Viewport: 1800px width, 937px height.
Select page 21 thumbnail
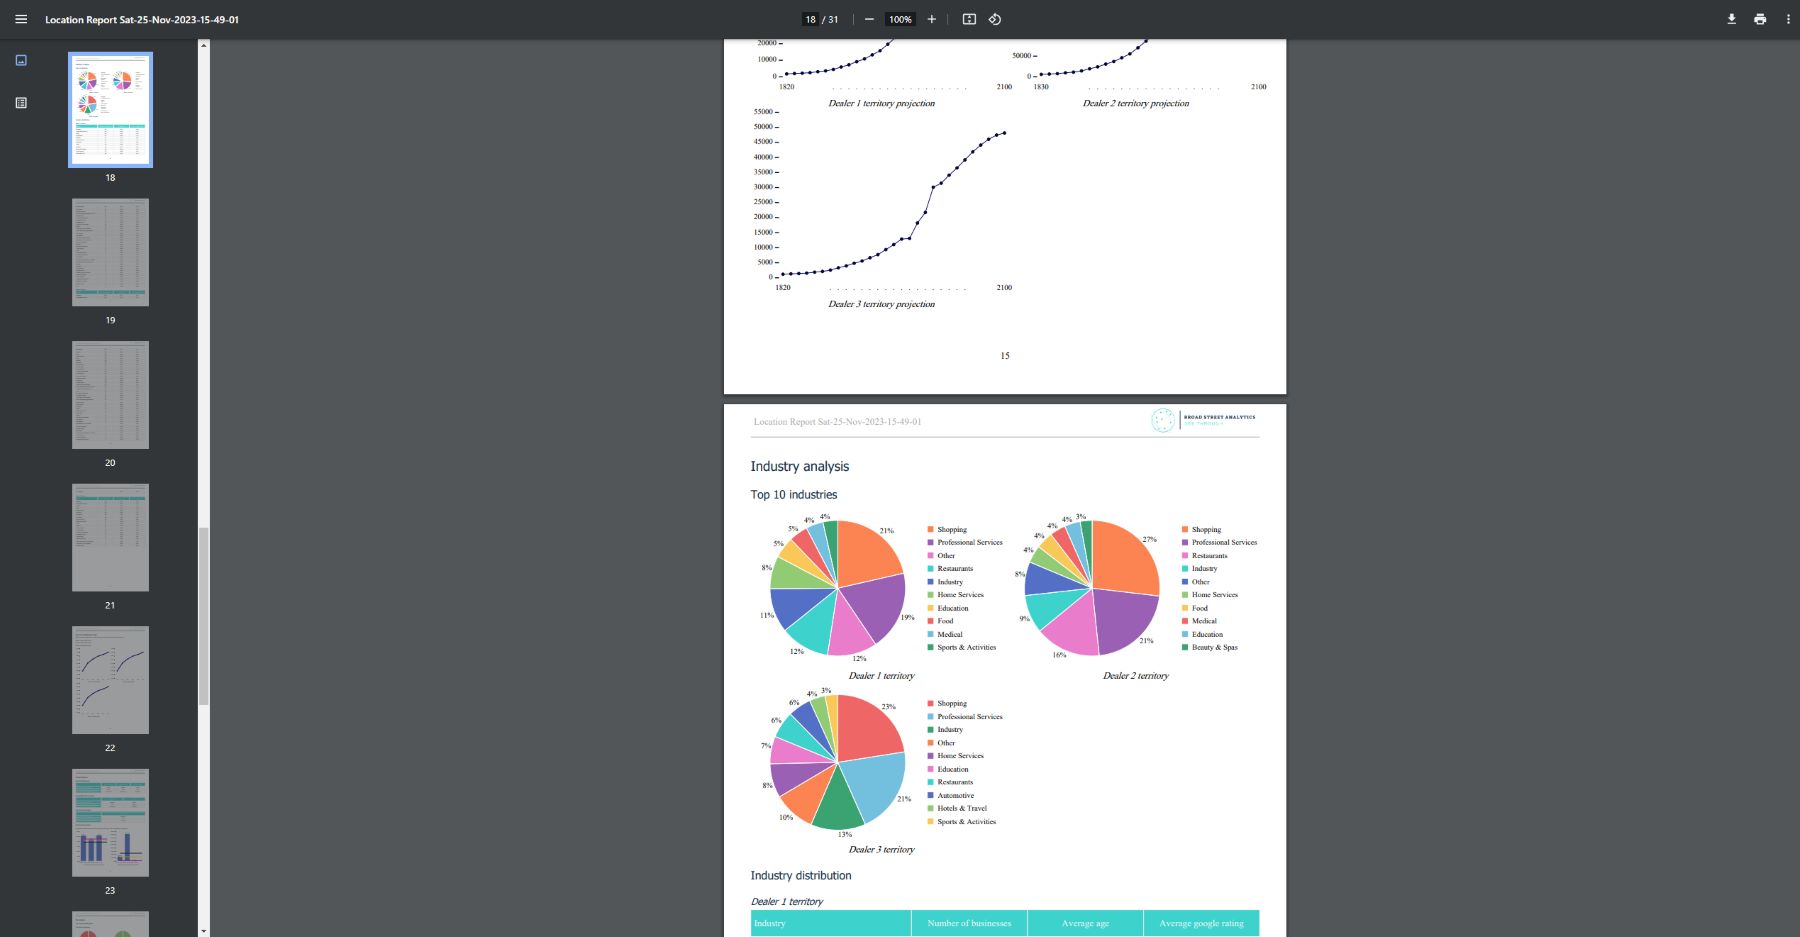click(110, 537)
